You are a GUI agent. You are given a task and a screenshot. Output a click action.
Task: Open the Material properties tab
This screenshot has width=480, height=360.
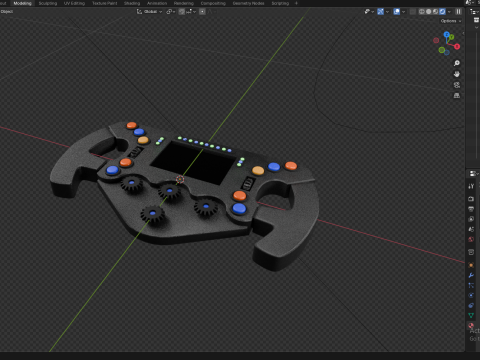471,325
